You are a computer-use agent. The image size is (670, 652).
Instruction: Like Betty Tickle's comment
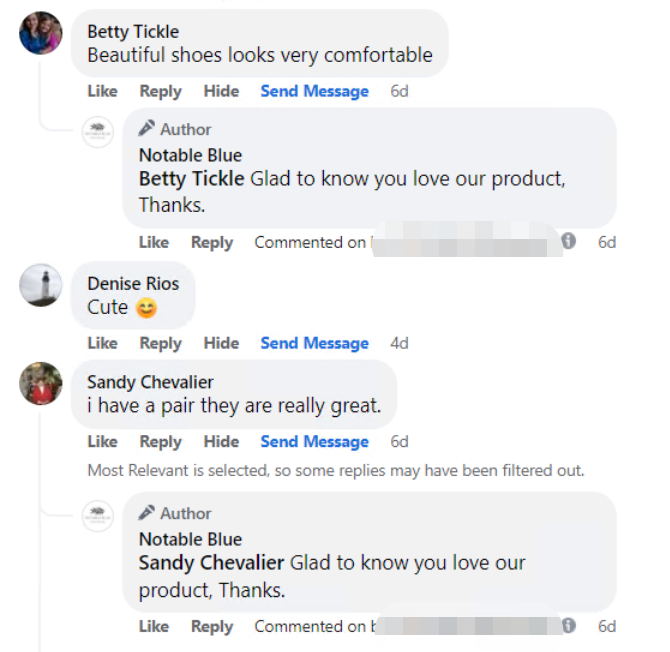[x=102, y=91]
